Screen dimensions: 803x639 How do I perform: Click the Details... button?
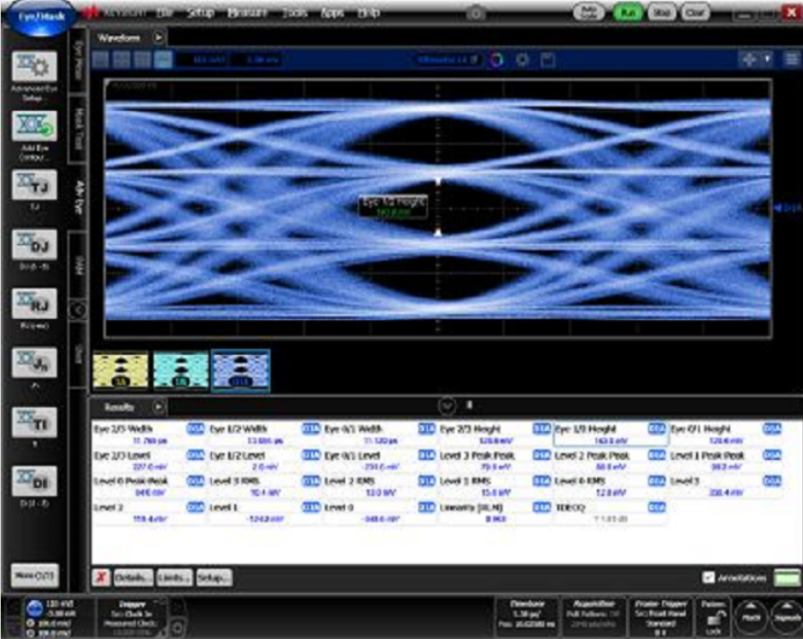click(131, 578)
